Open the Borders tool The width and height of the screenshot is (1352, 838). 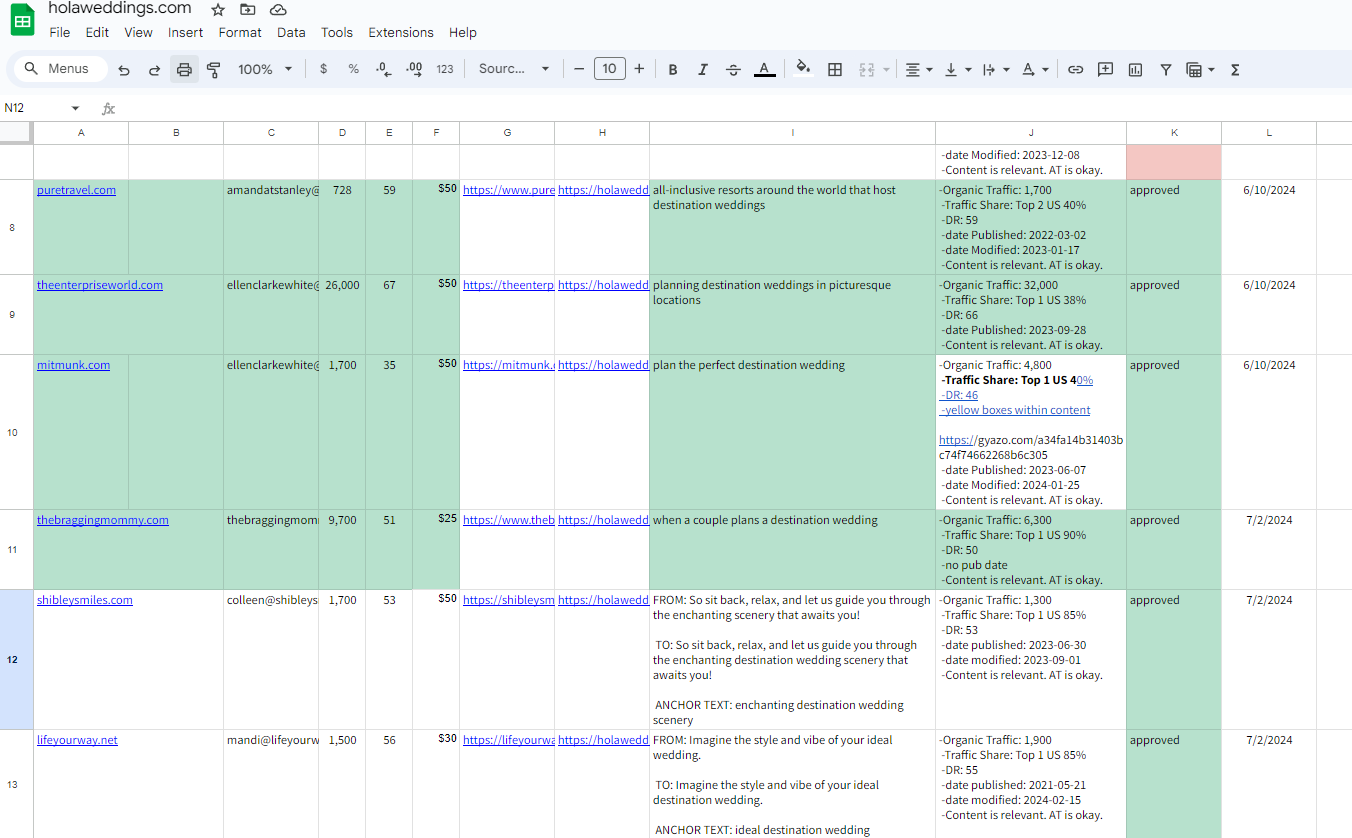point(835,69)
